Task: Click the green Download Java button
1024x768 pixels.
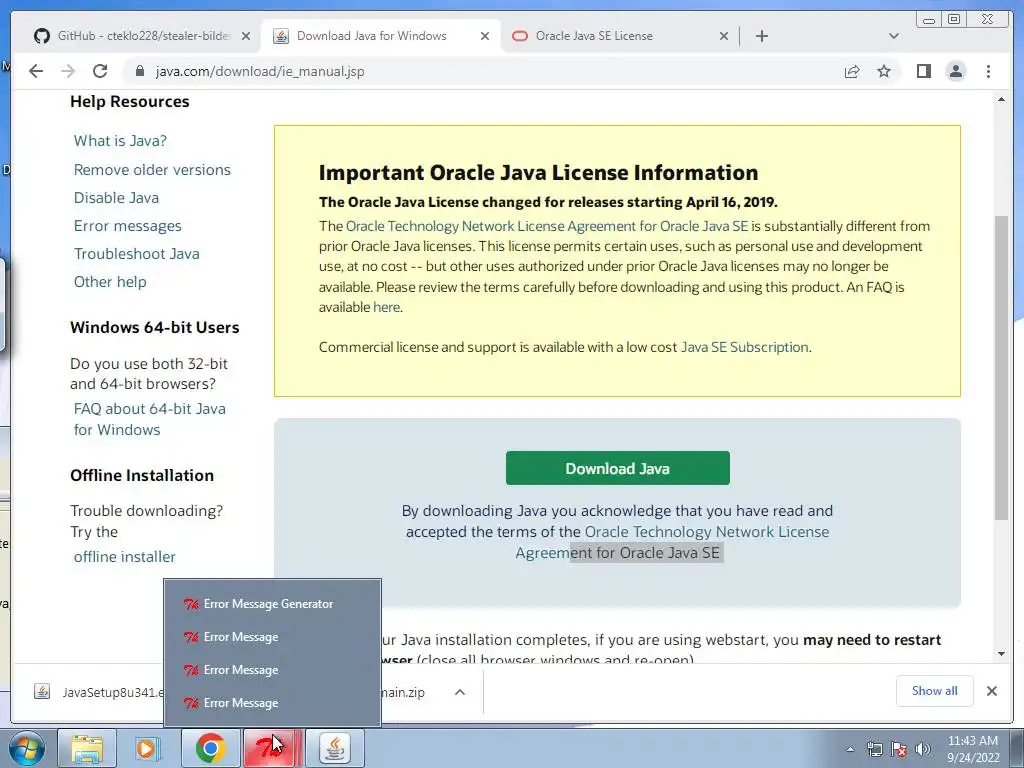Action: pos(617,468)
